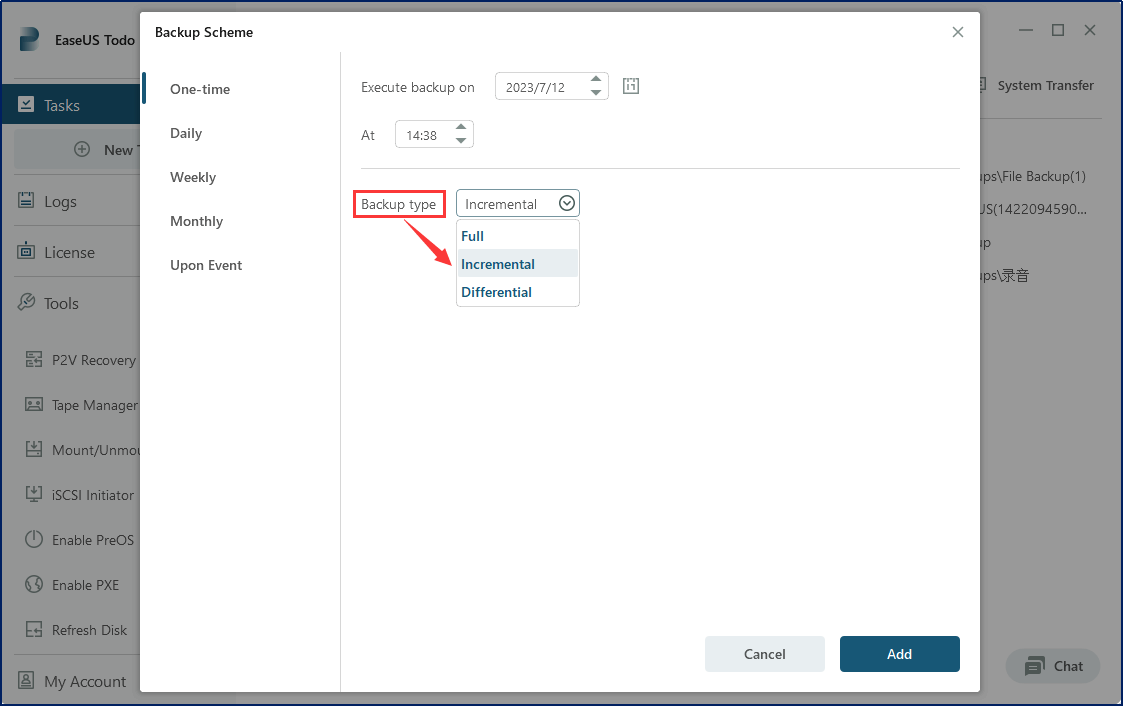Open the Logs icon in sidebar

coord(26,200)
